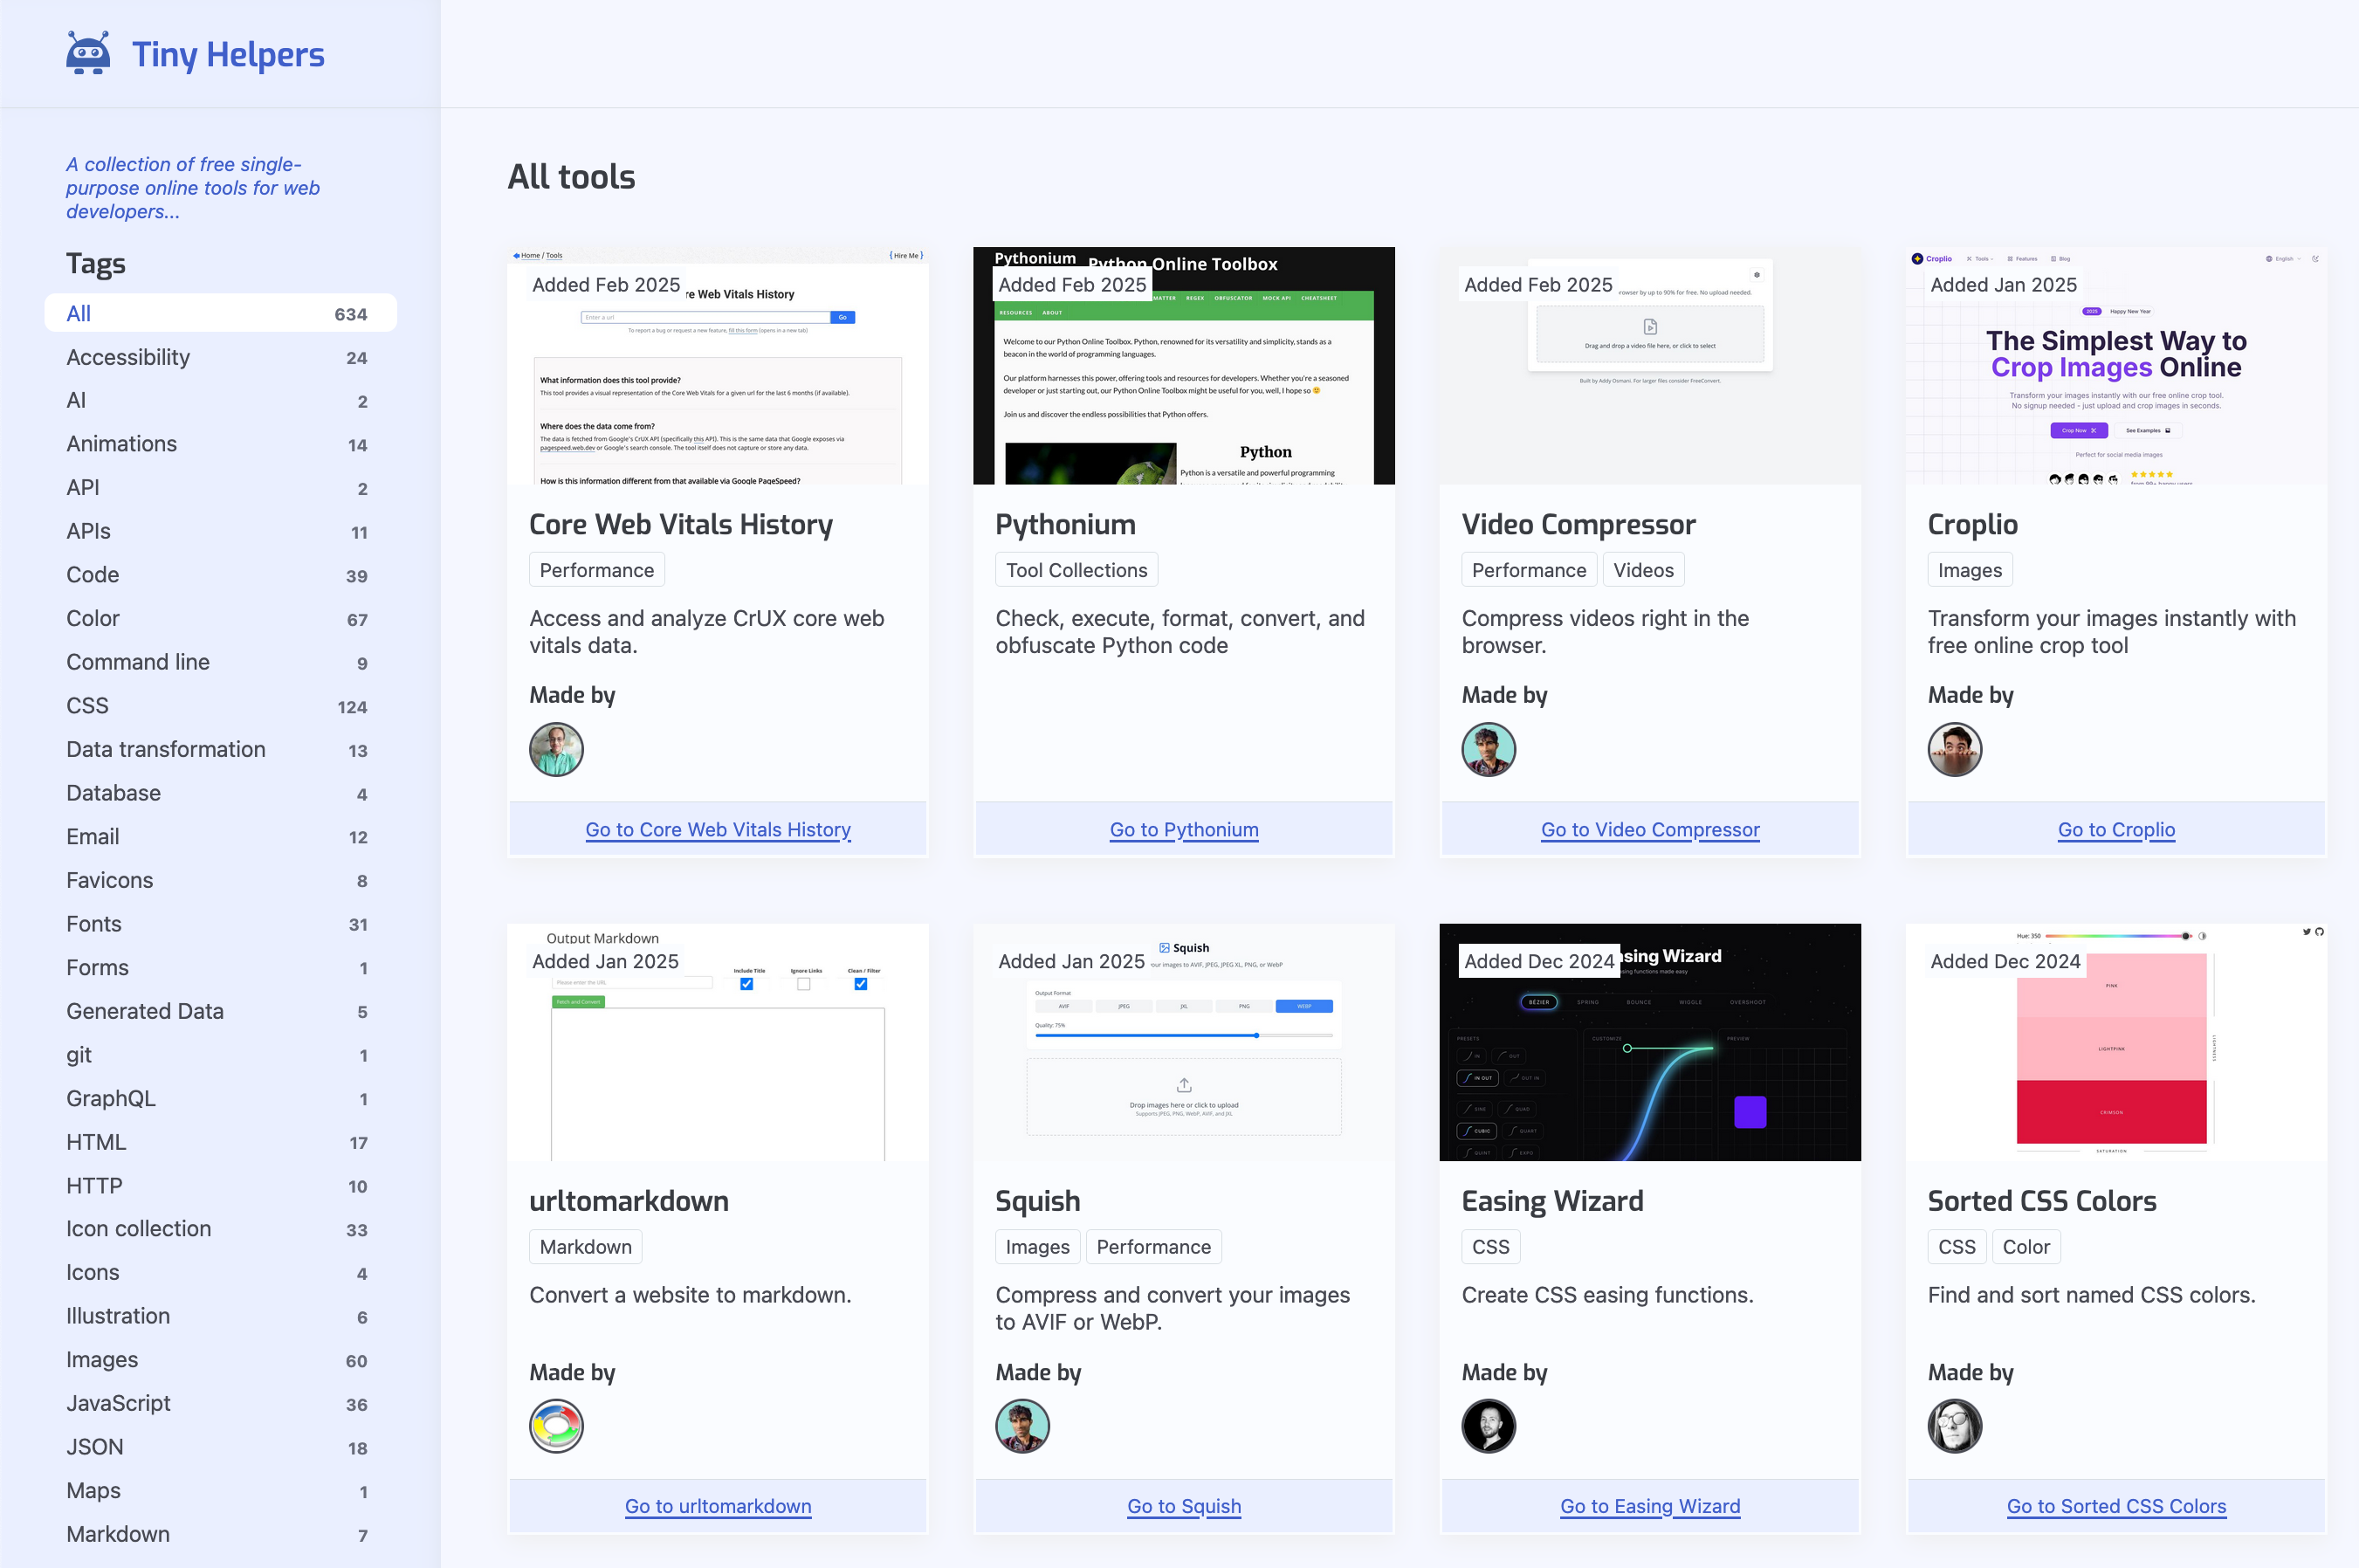This screenshot has width=2359, height=1568.
Task: Go to Croplio link
Action: [2116, 830]
